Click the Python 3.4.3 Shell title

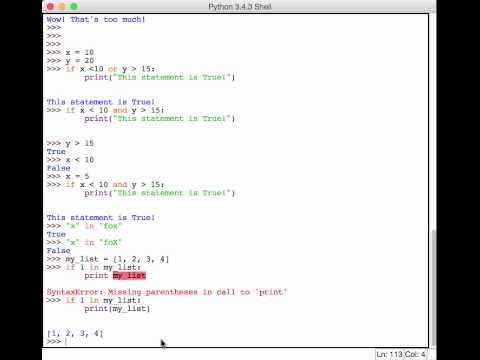pyautogui.click(x=240, y=6)
